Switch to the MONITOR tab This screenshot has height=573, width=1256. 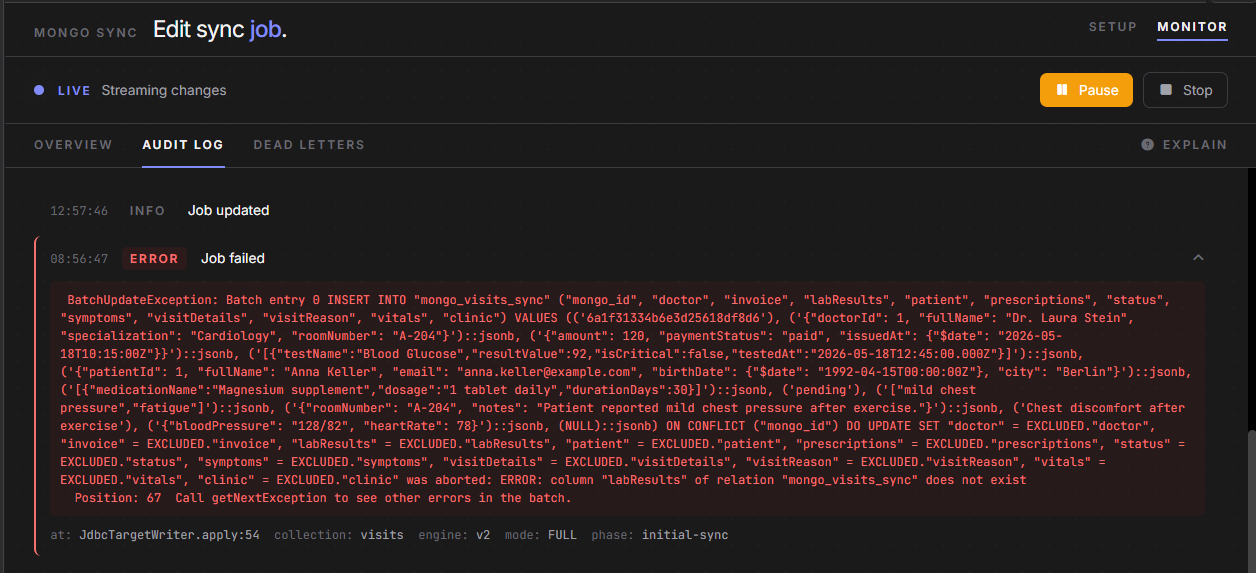click(1192, 27)
